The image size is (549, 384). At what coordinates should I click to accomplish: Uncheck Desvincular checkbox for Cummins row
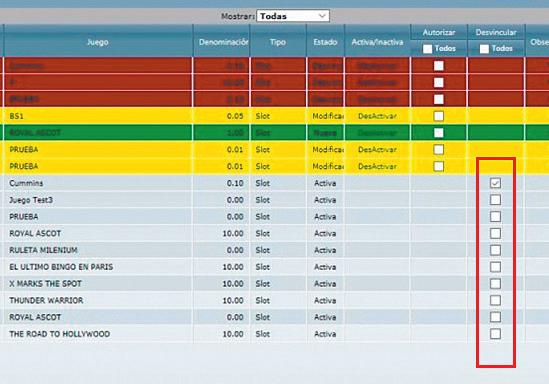coord(495,183)
